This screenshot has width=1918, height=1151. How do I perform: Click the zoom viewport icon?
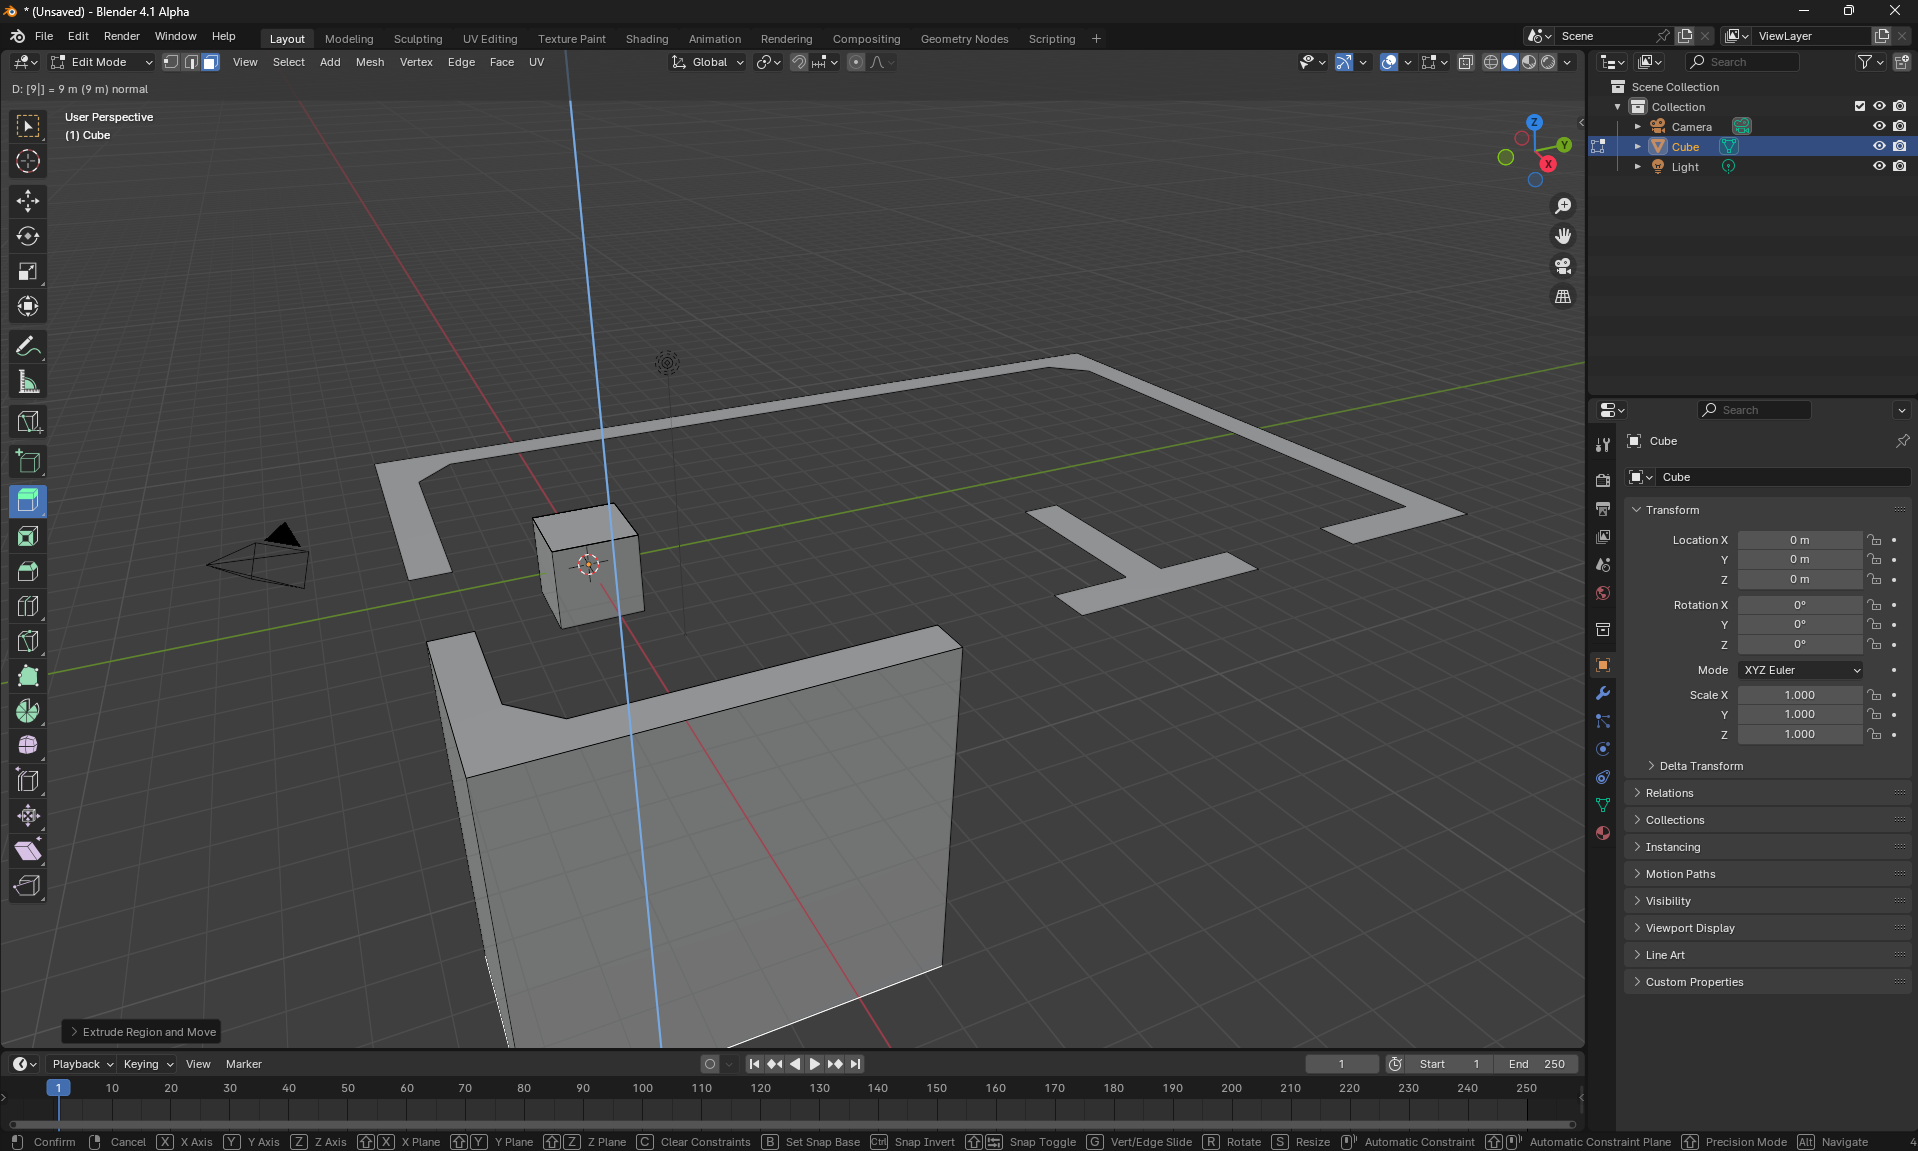click(1563, 206)
